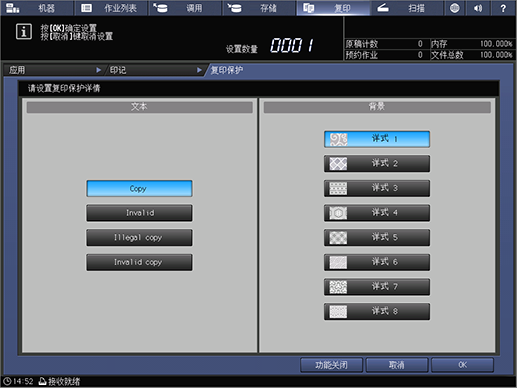Switch to the 扫描 scan tab
The width and height of the screenshot is (517, 388).
tap(407, 8)
